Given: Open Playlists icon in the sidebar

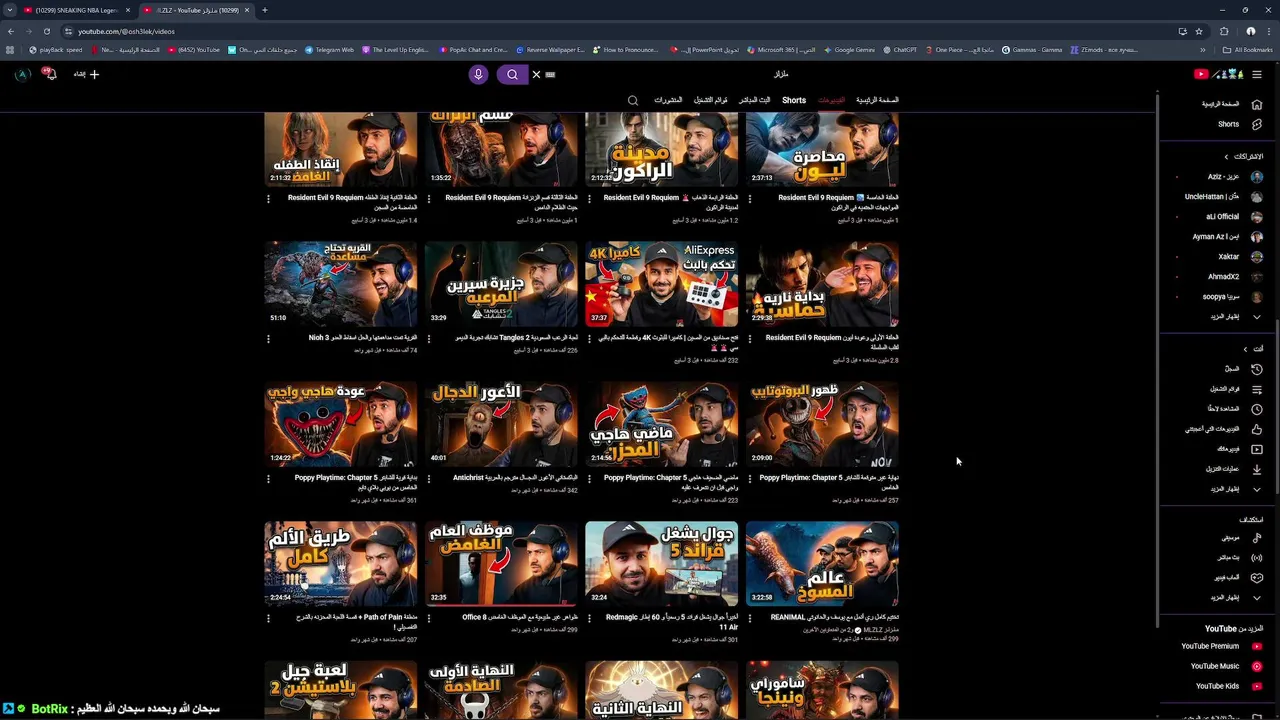Looking at the screenshot, I should [1257, 389].
